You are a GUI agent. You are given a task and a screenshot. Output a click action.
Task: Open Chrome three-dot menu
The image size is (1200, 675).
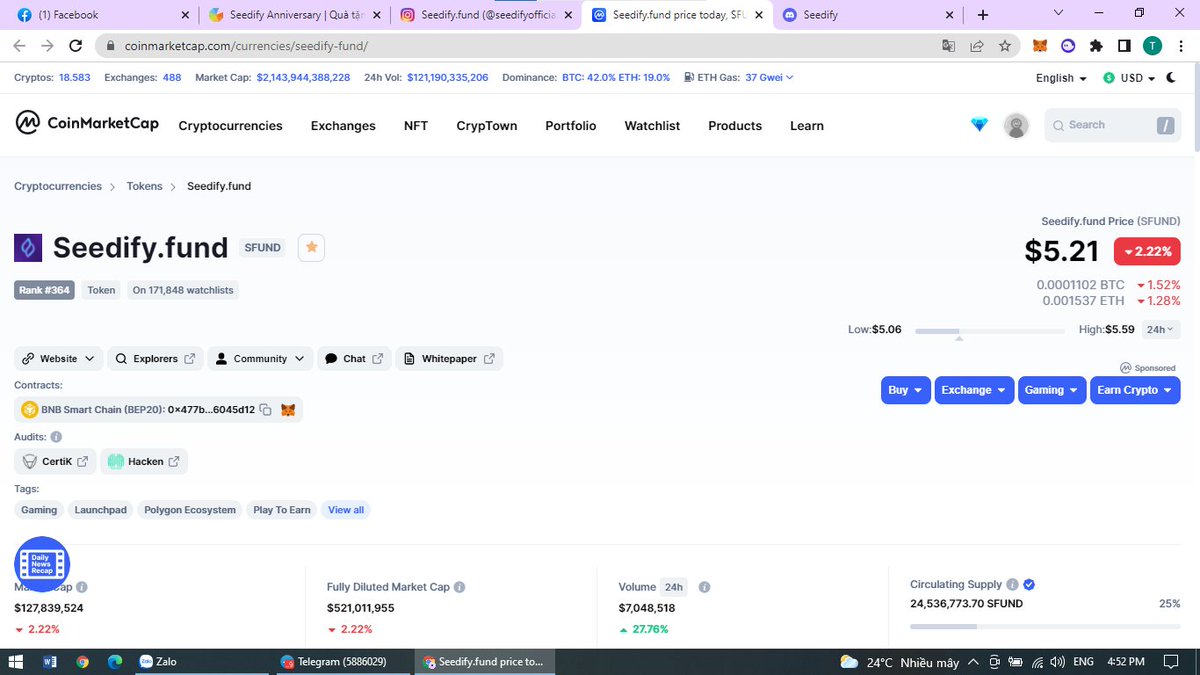click(x=1181, y=46)
